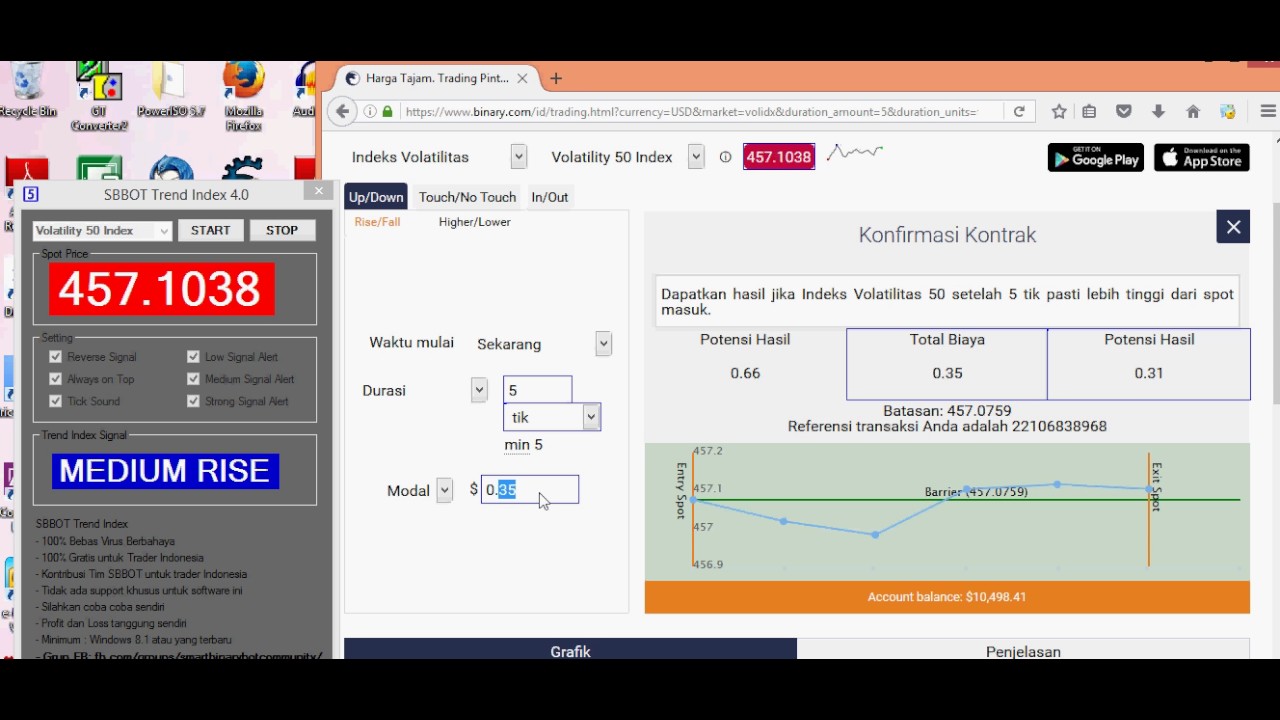This screenshot has height=720, width=1280.
Task: Toggle the Strong Signal Alert checkbox
Action: (193, 401)
